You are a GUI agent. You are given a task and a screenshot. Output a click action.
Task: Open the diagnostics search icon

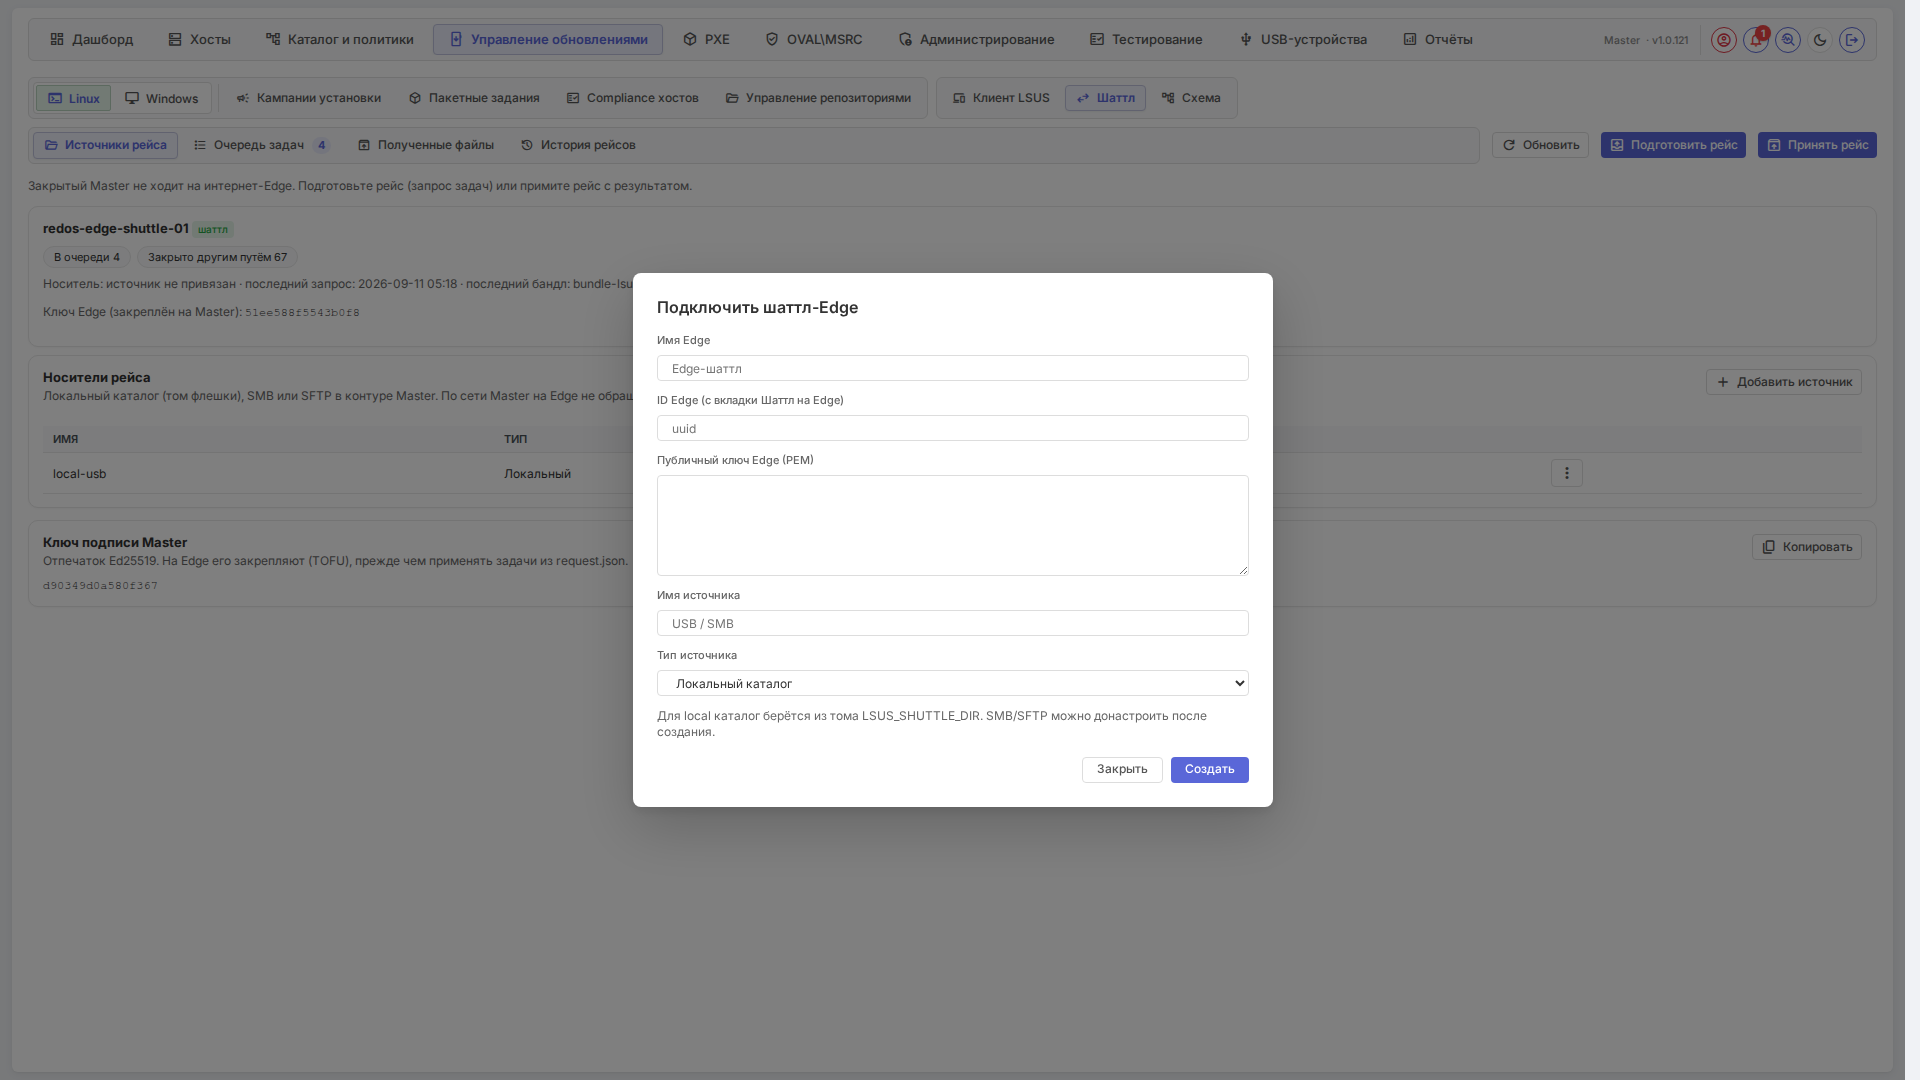[x=1788, y=40]
